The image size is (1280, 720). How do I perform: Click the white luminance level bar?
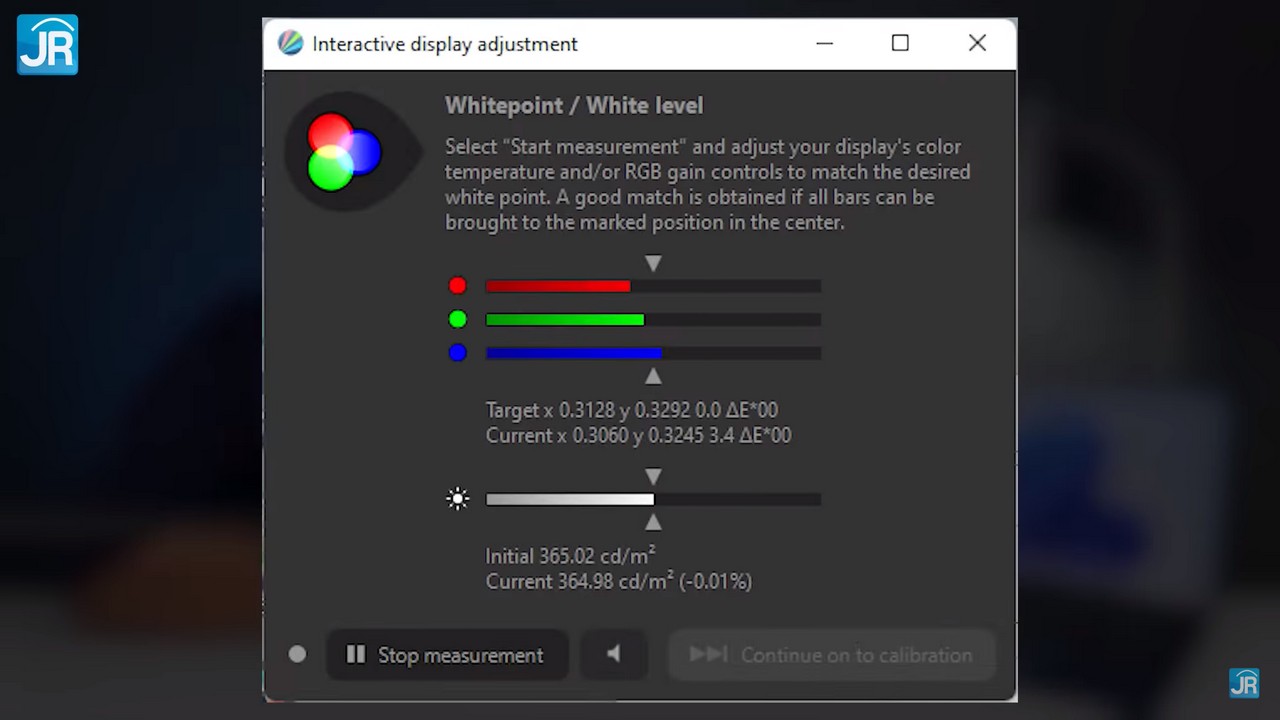point(653,499)
